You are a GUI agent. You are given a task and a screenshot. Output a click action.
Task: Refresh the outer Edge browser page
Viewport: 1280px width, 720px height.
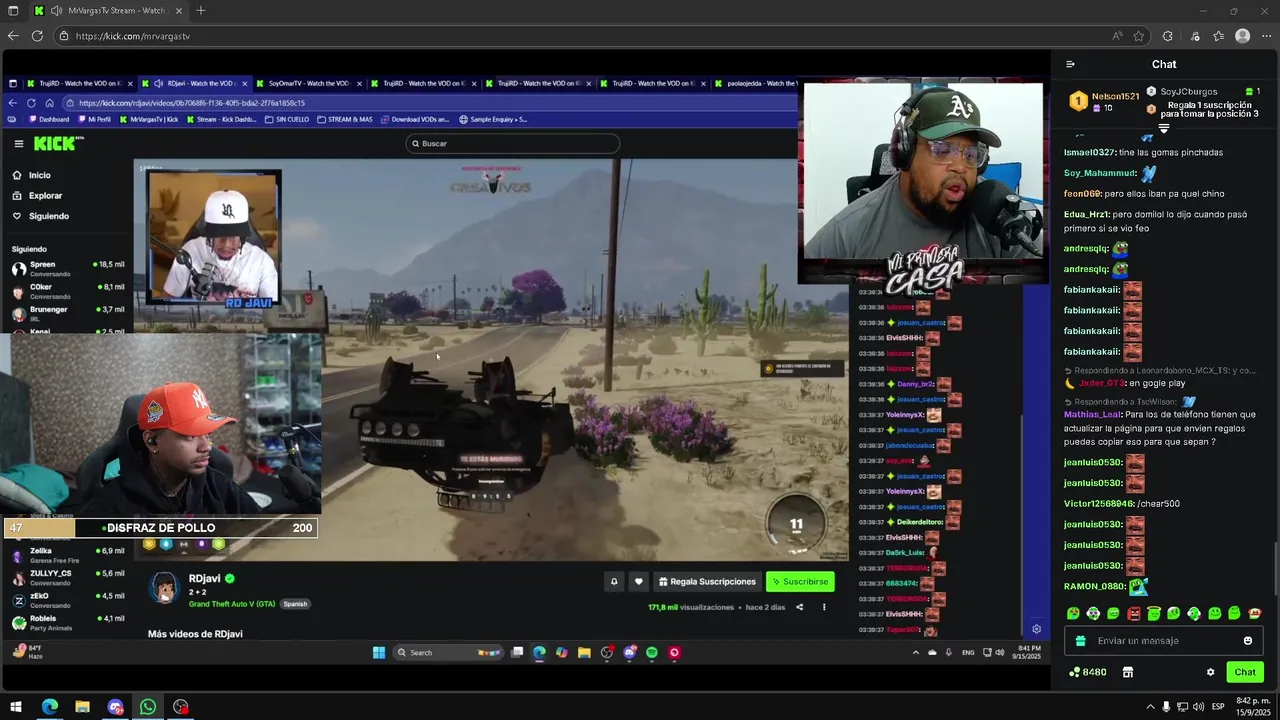(x=37, y=36)
